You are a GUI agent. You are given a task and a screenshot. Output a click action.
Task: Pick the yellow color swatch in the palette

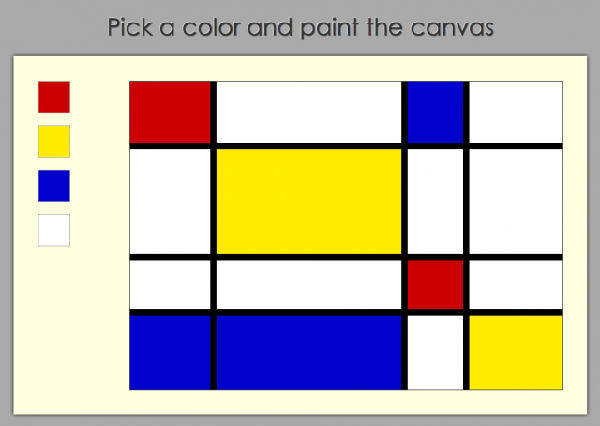click(54, 141)
